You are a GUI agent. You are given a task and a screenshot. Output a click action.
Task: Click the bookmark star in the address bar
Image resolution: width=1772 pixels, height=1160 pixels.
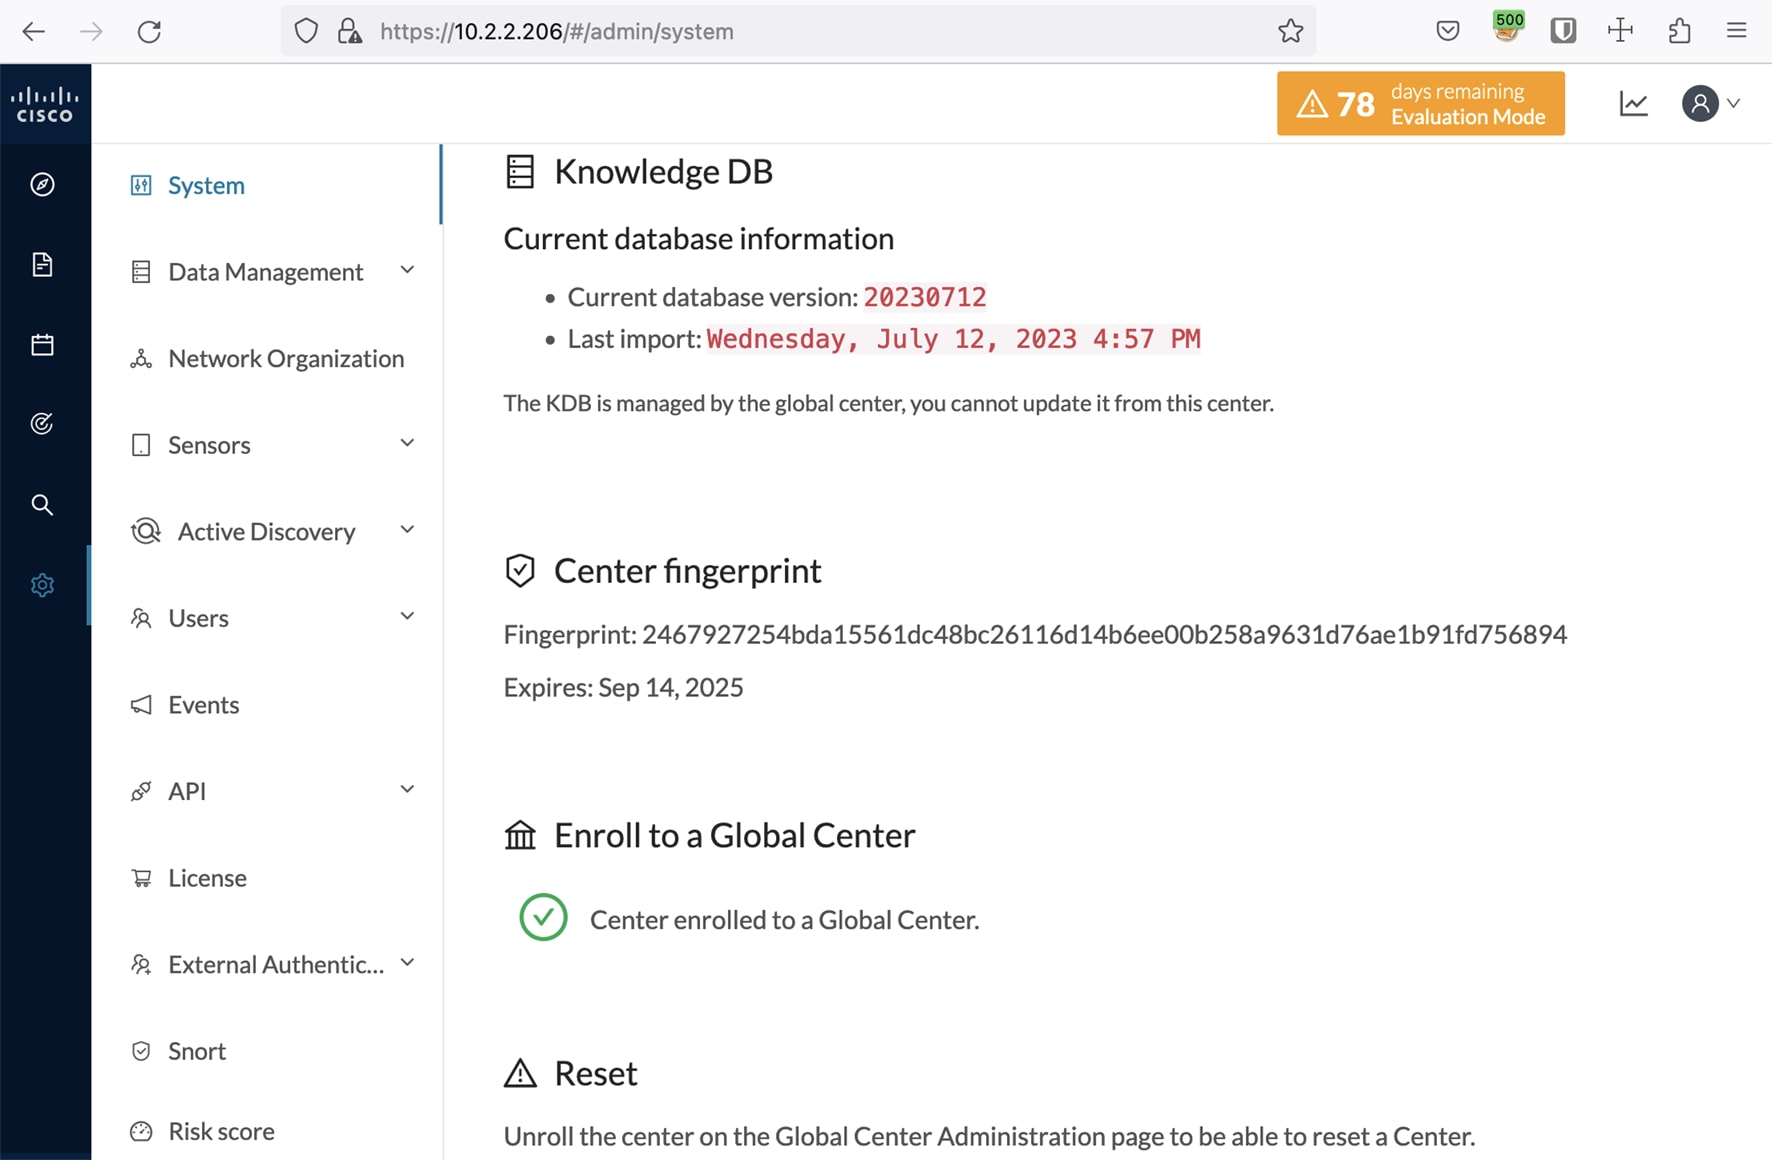click(x=1290, y=31)
